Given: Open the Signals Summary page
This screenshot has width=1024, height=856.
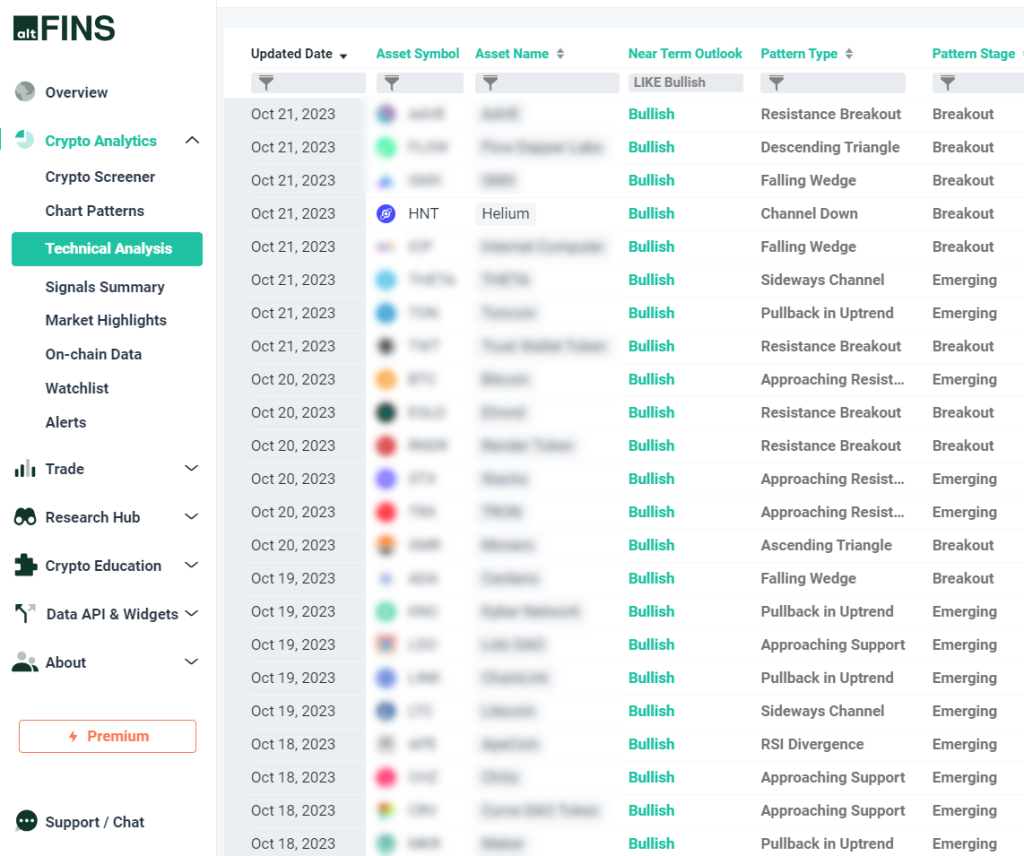Looking at the screenshot, I should pos(104,287).
